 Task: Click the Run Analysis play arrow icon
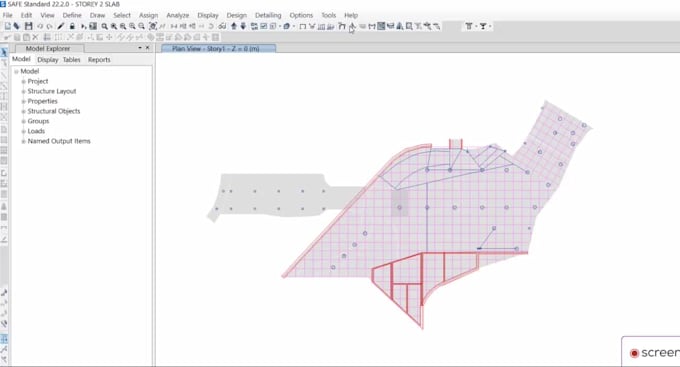(x=83, y=26)
